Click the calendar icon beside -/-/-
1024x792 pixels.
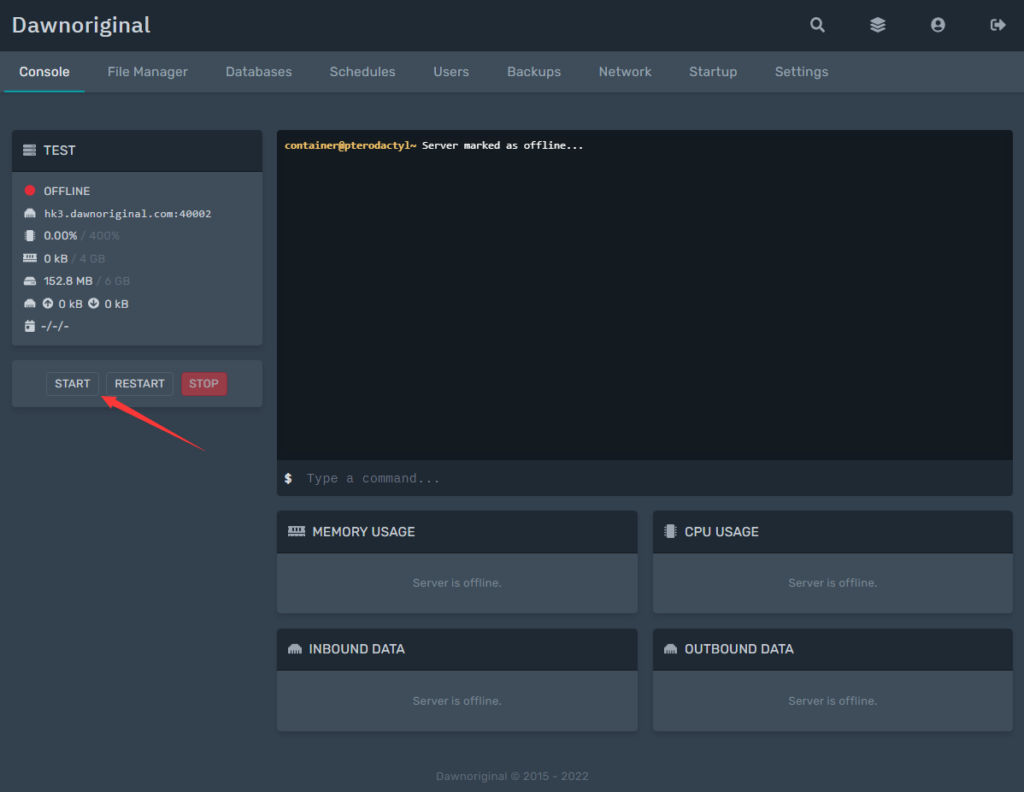pos(29,326)
